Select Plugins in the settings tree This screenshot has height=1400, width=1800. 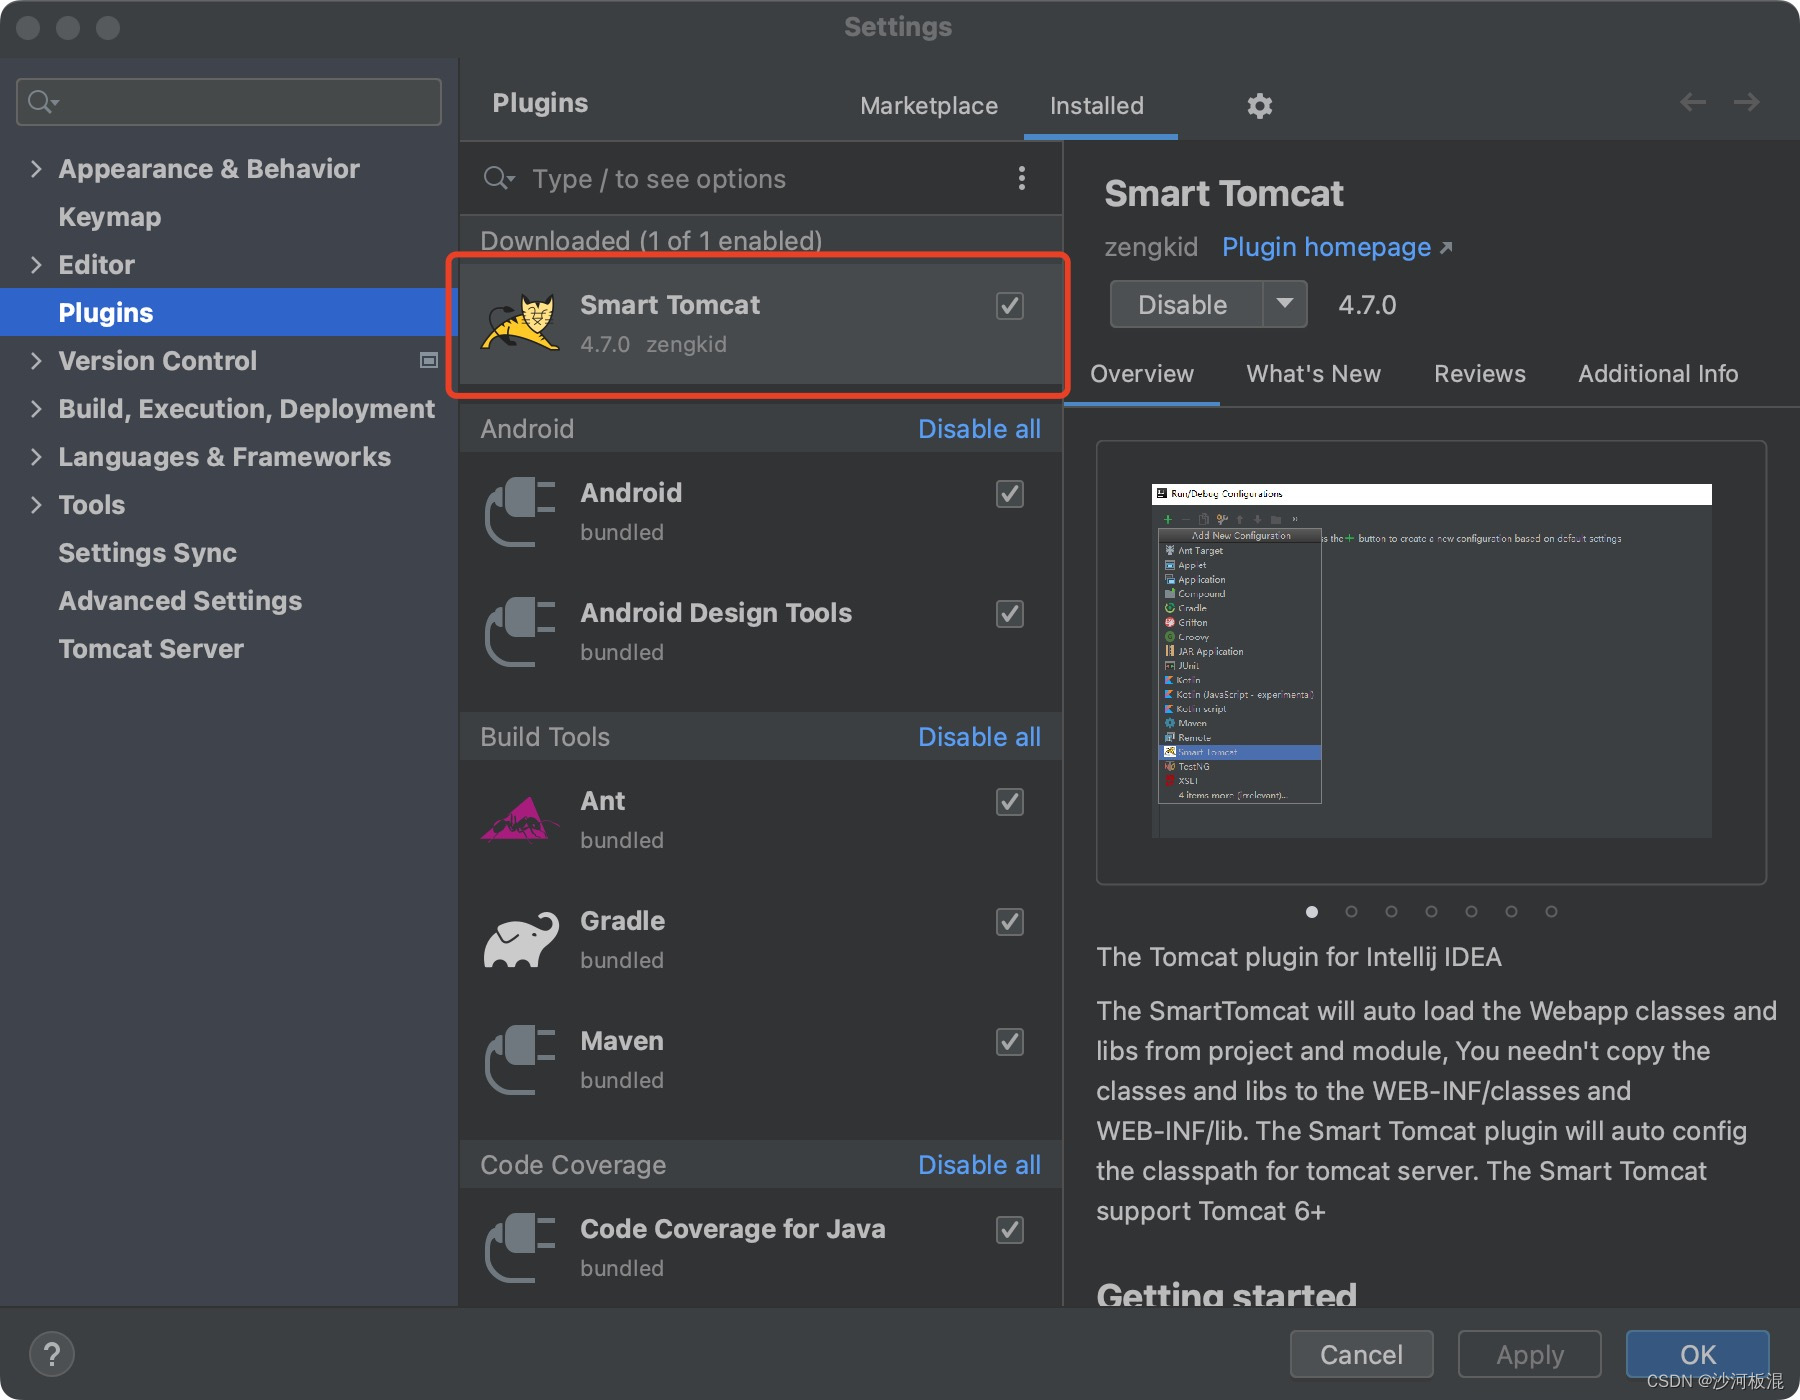228,312
